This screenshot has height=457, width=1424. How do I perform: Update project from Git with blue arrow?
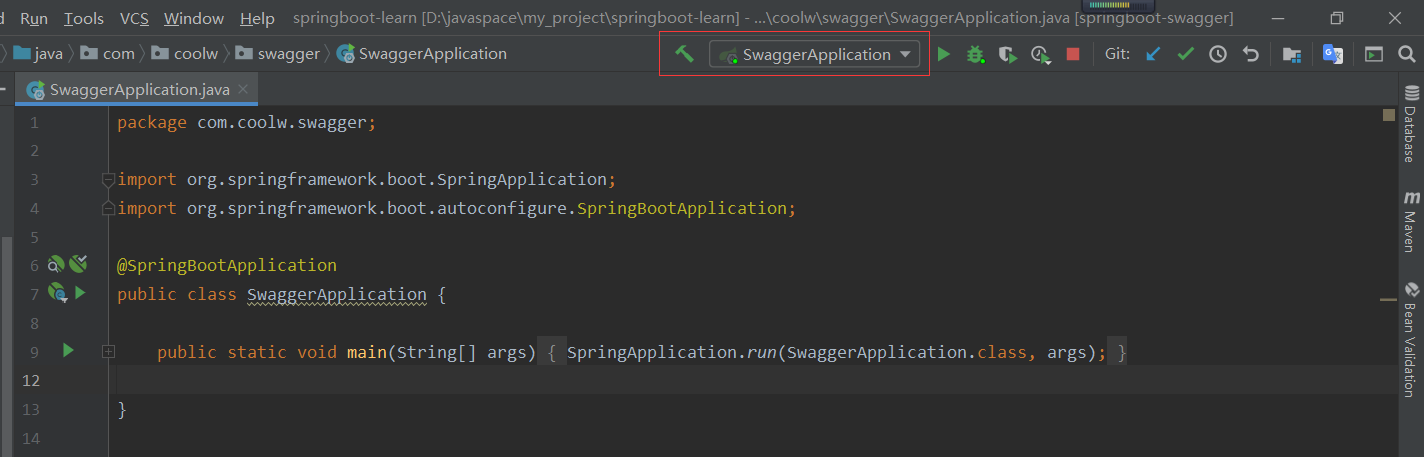pos(1153,55)
